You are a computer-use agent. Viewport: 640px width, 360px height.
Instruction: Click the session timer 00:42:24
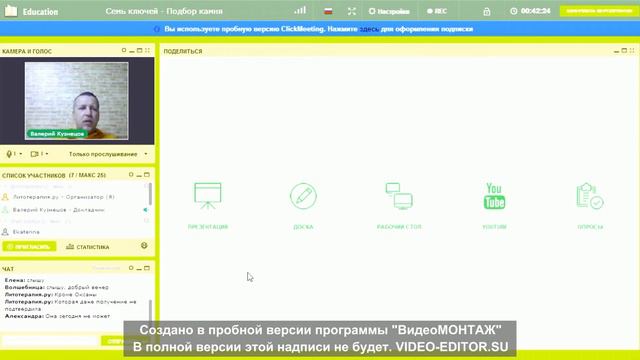click(531, 11)
